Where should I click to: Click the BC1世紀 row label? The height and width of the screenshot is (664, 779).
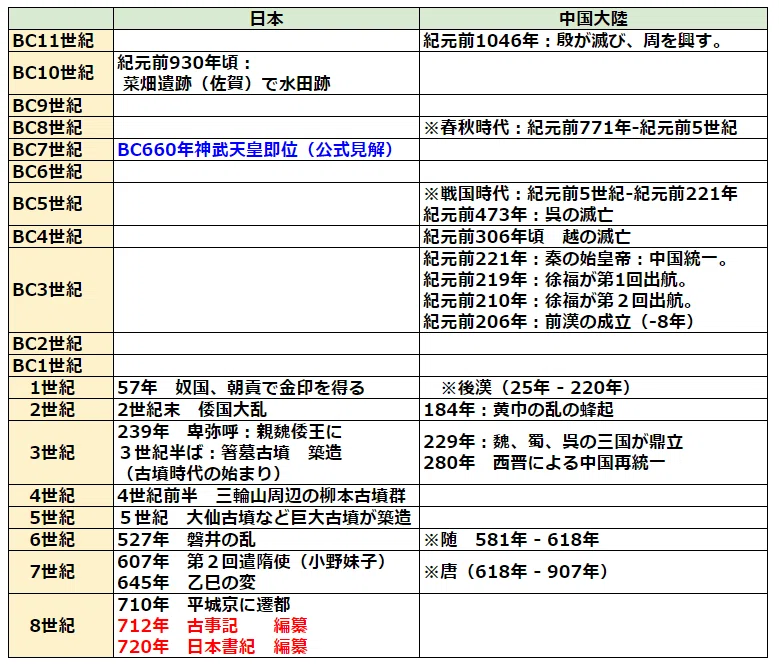[47, 366]
